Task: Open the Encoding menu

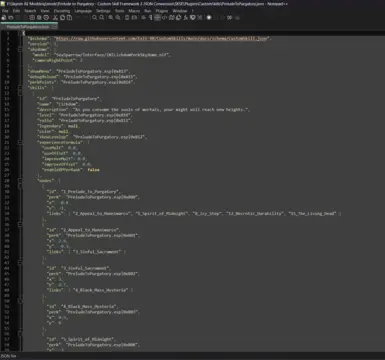Action: 62,11
